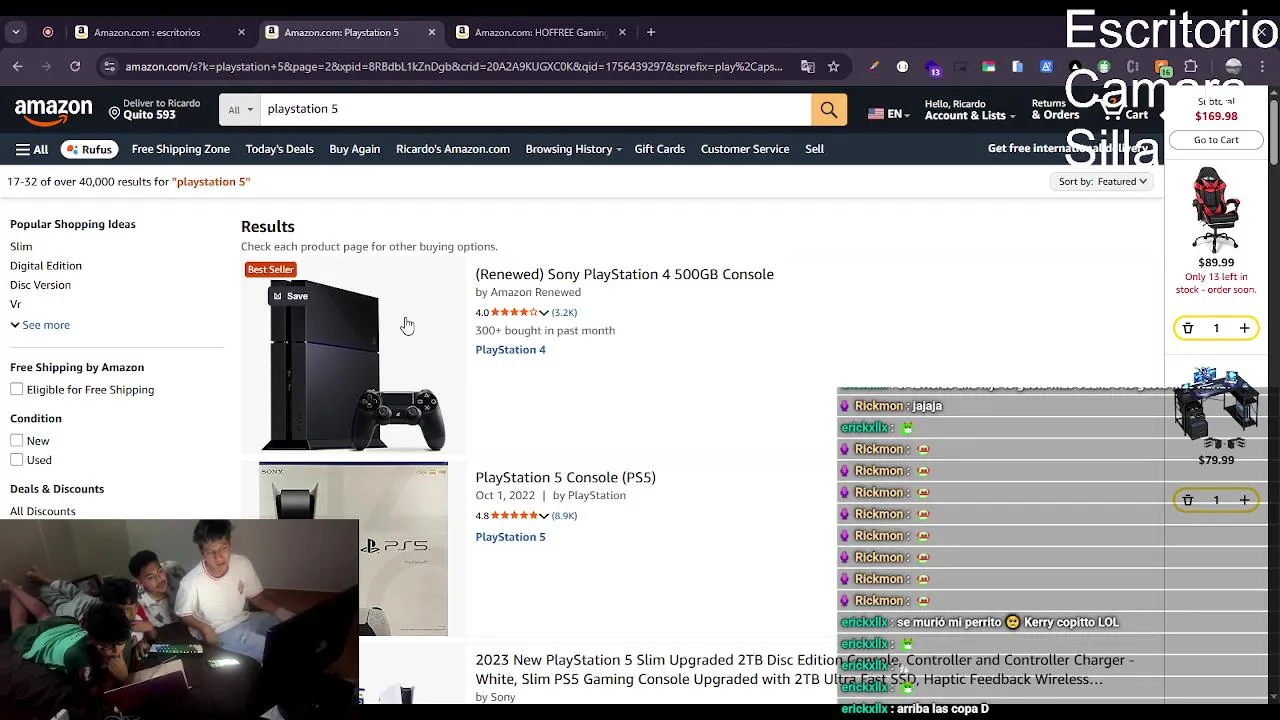Reload the page
Image resolution: width=1280 pixels, height=720 pixels.
click(x=75, y=67)
